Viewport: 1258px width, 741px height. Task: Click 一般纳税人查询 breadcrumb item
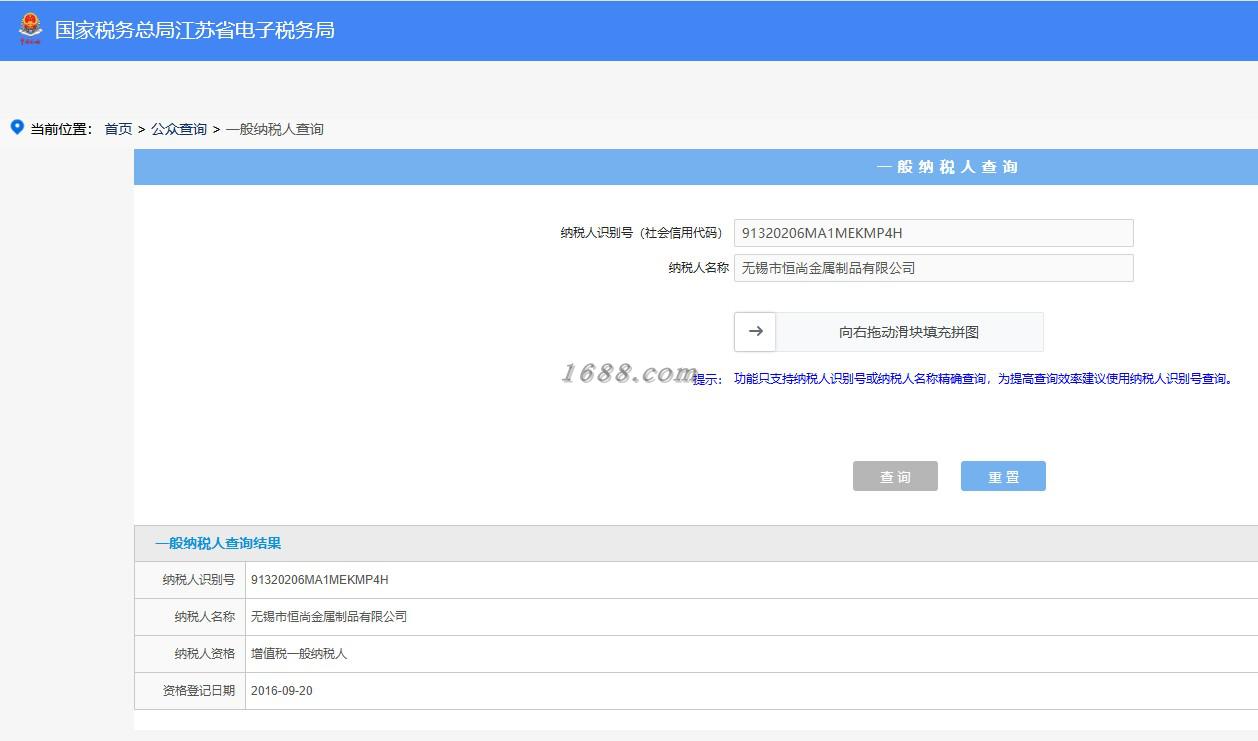click(x=274, y=129)
